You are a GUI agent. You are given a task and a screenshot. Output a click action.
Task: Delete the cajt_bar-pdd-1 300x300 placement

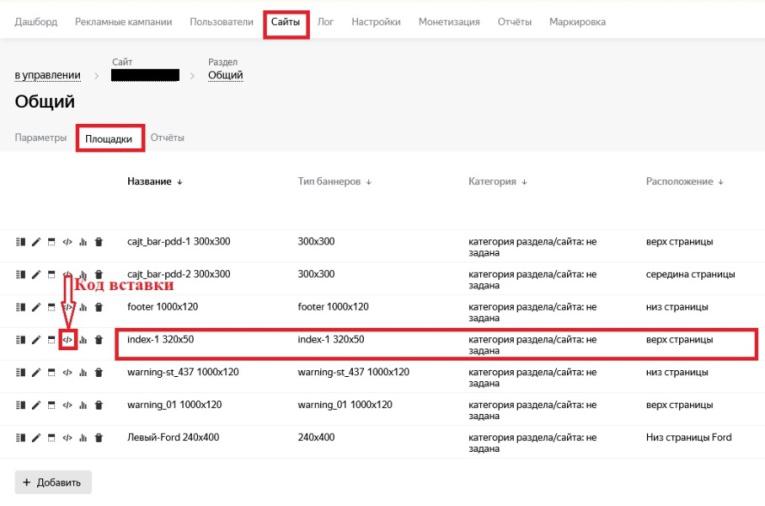[x=99, y=242]
